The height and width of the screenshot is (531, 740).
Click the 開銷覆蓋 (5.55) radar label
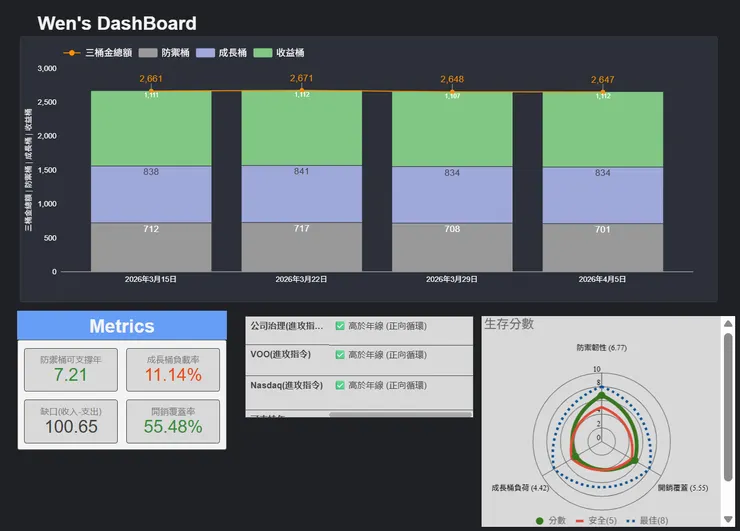pyautogui.click(x=683, y=488)
